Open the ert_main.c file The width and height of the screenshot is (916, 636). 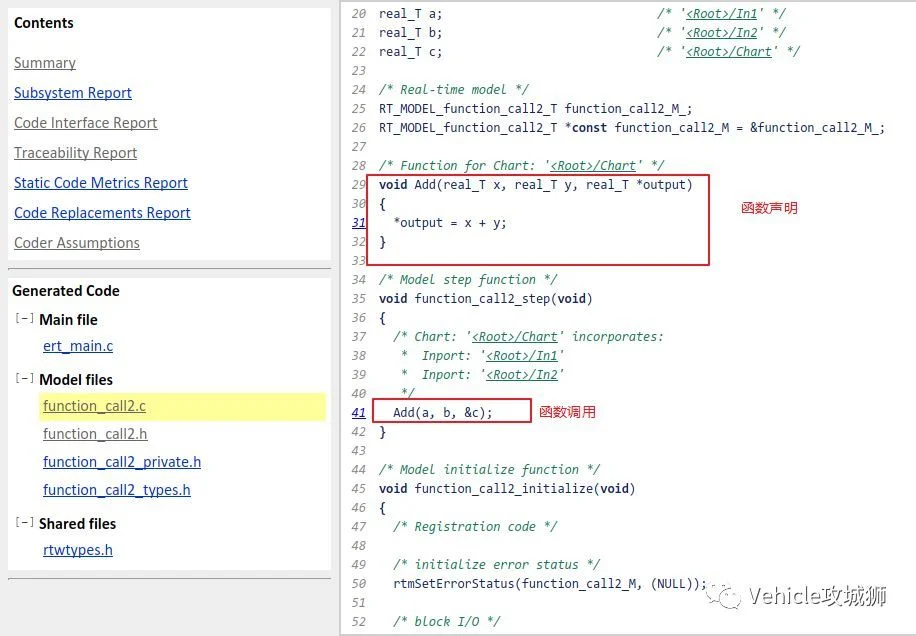click(78, 346)
